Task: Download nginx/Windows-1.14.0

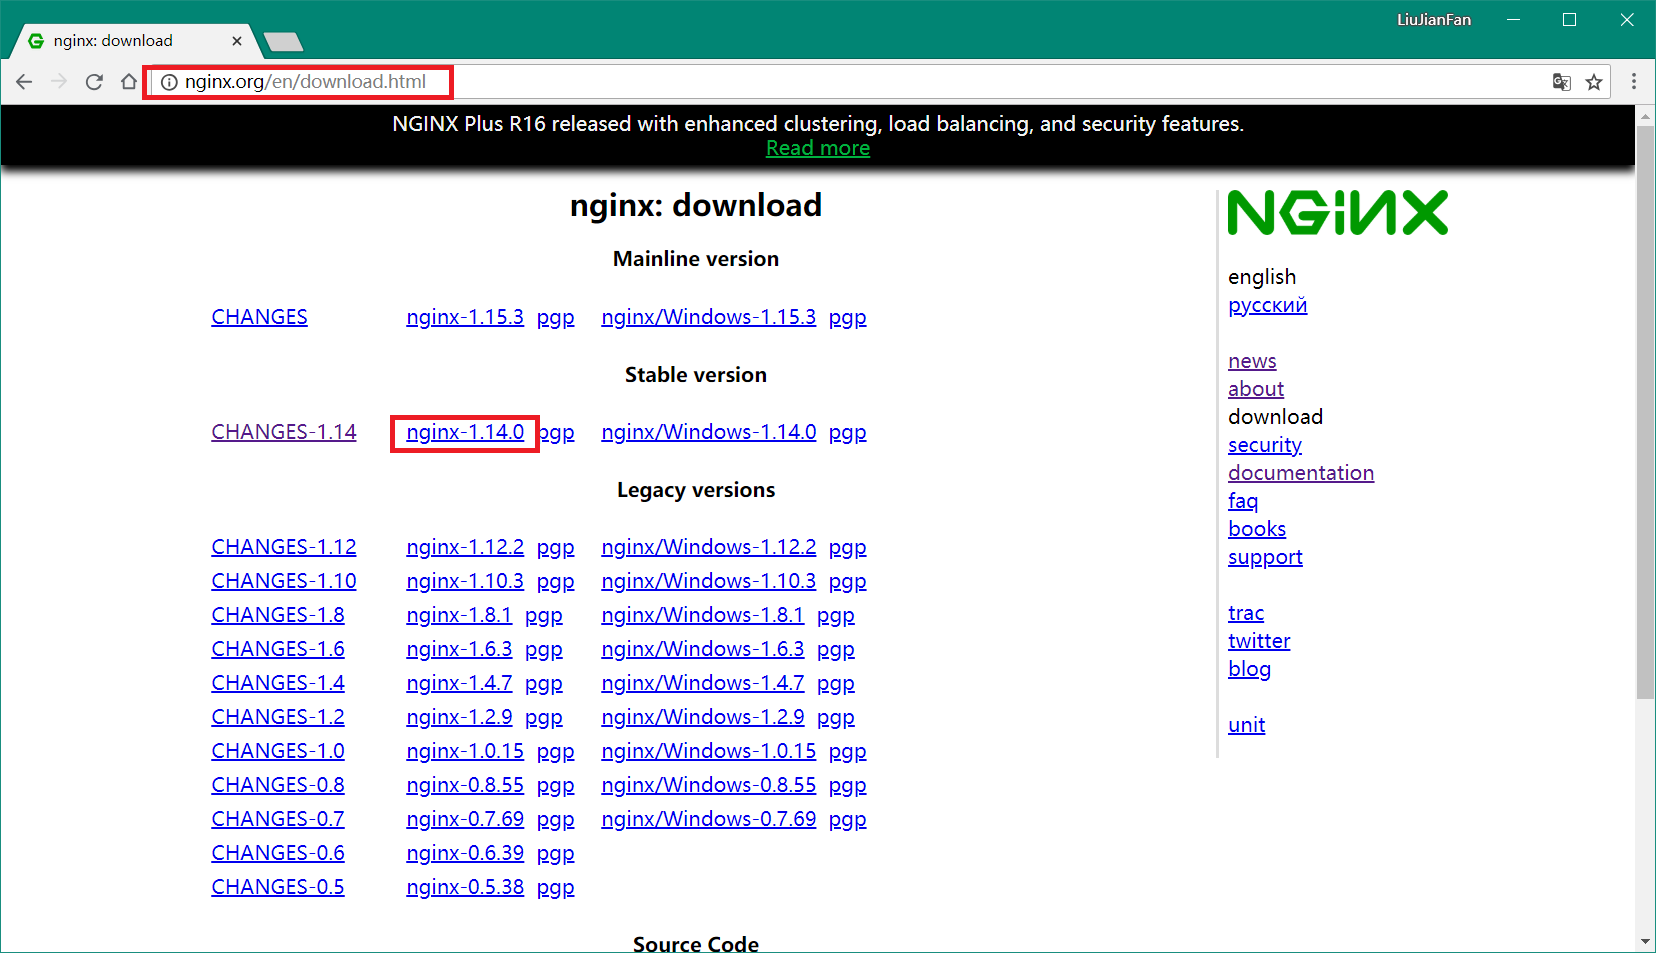Action: tap(708, 432)
